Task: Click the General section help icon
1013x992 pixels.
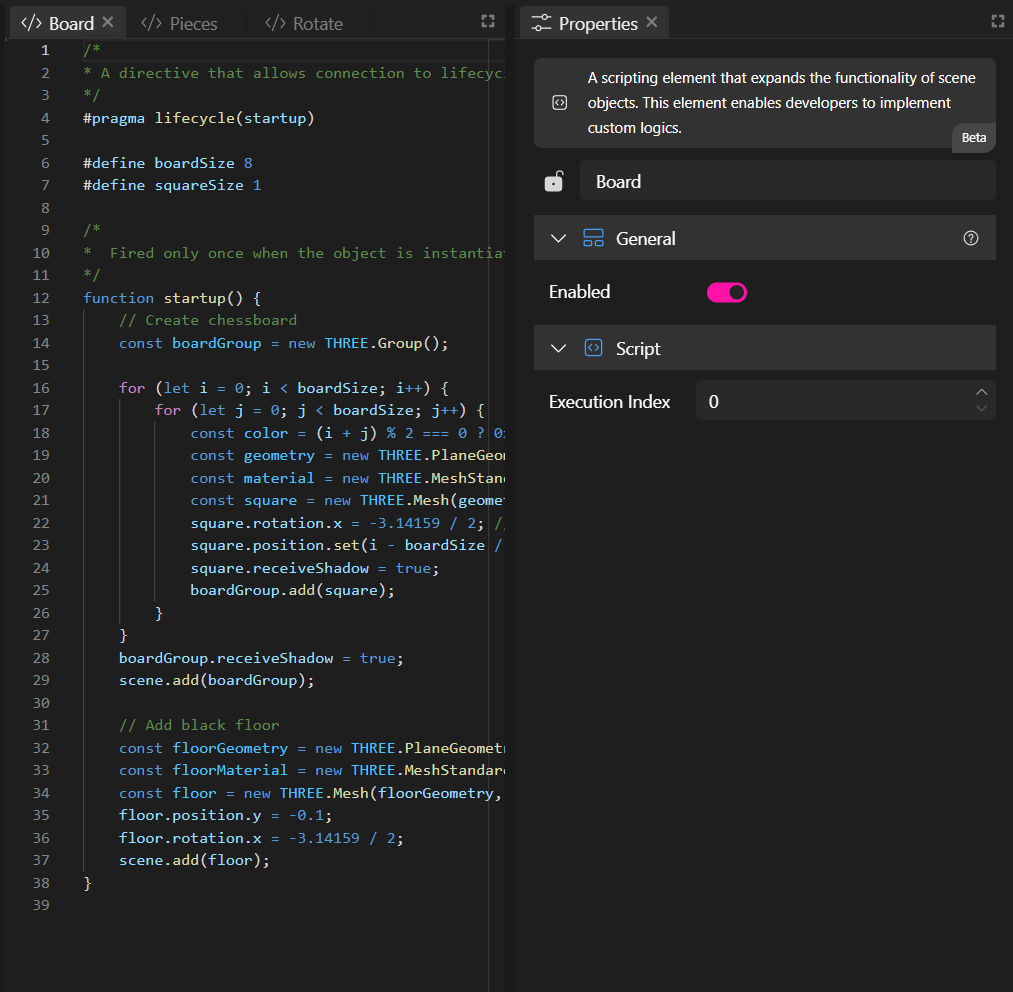Action: [970, 238]
